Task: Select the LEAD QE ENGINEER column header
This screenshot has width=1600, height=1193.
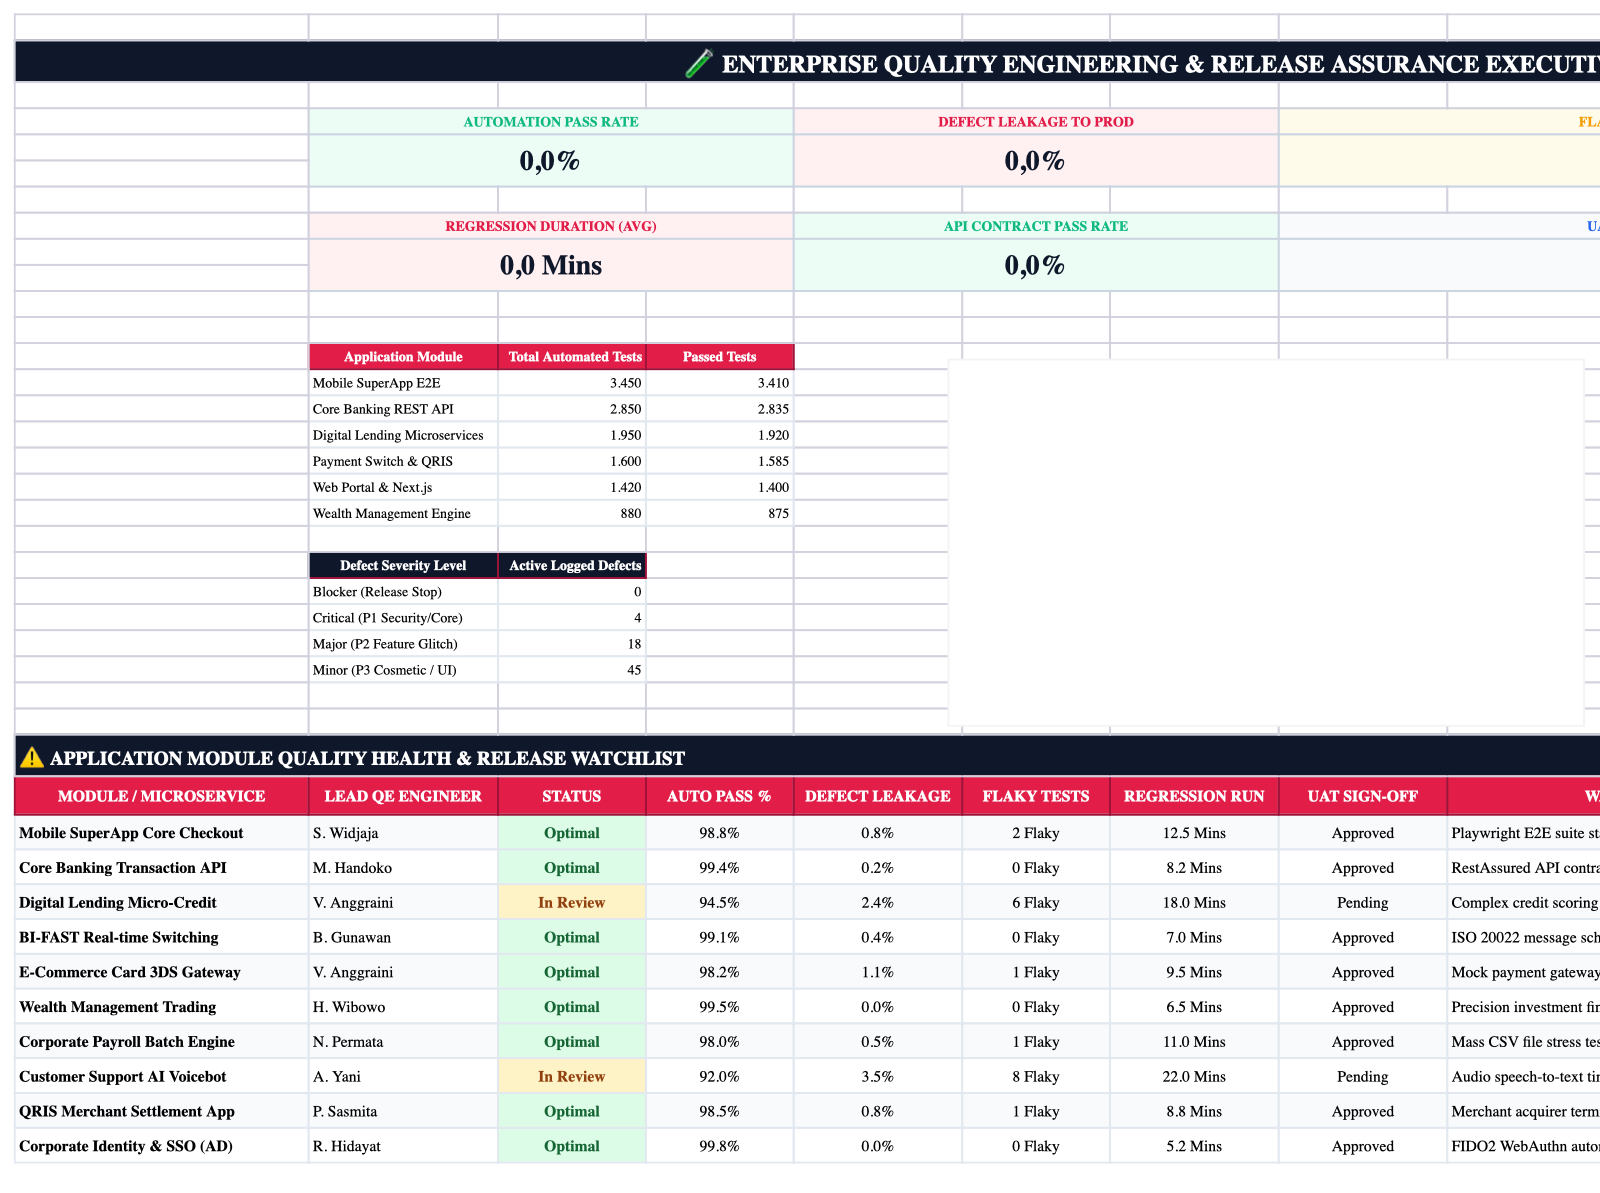Action: pos(403,797)
